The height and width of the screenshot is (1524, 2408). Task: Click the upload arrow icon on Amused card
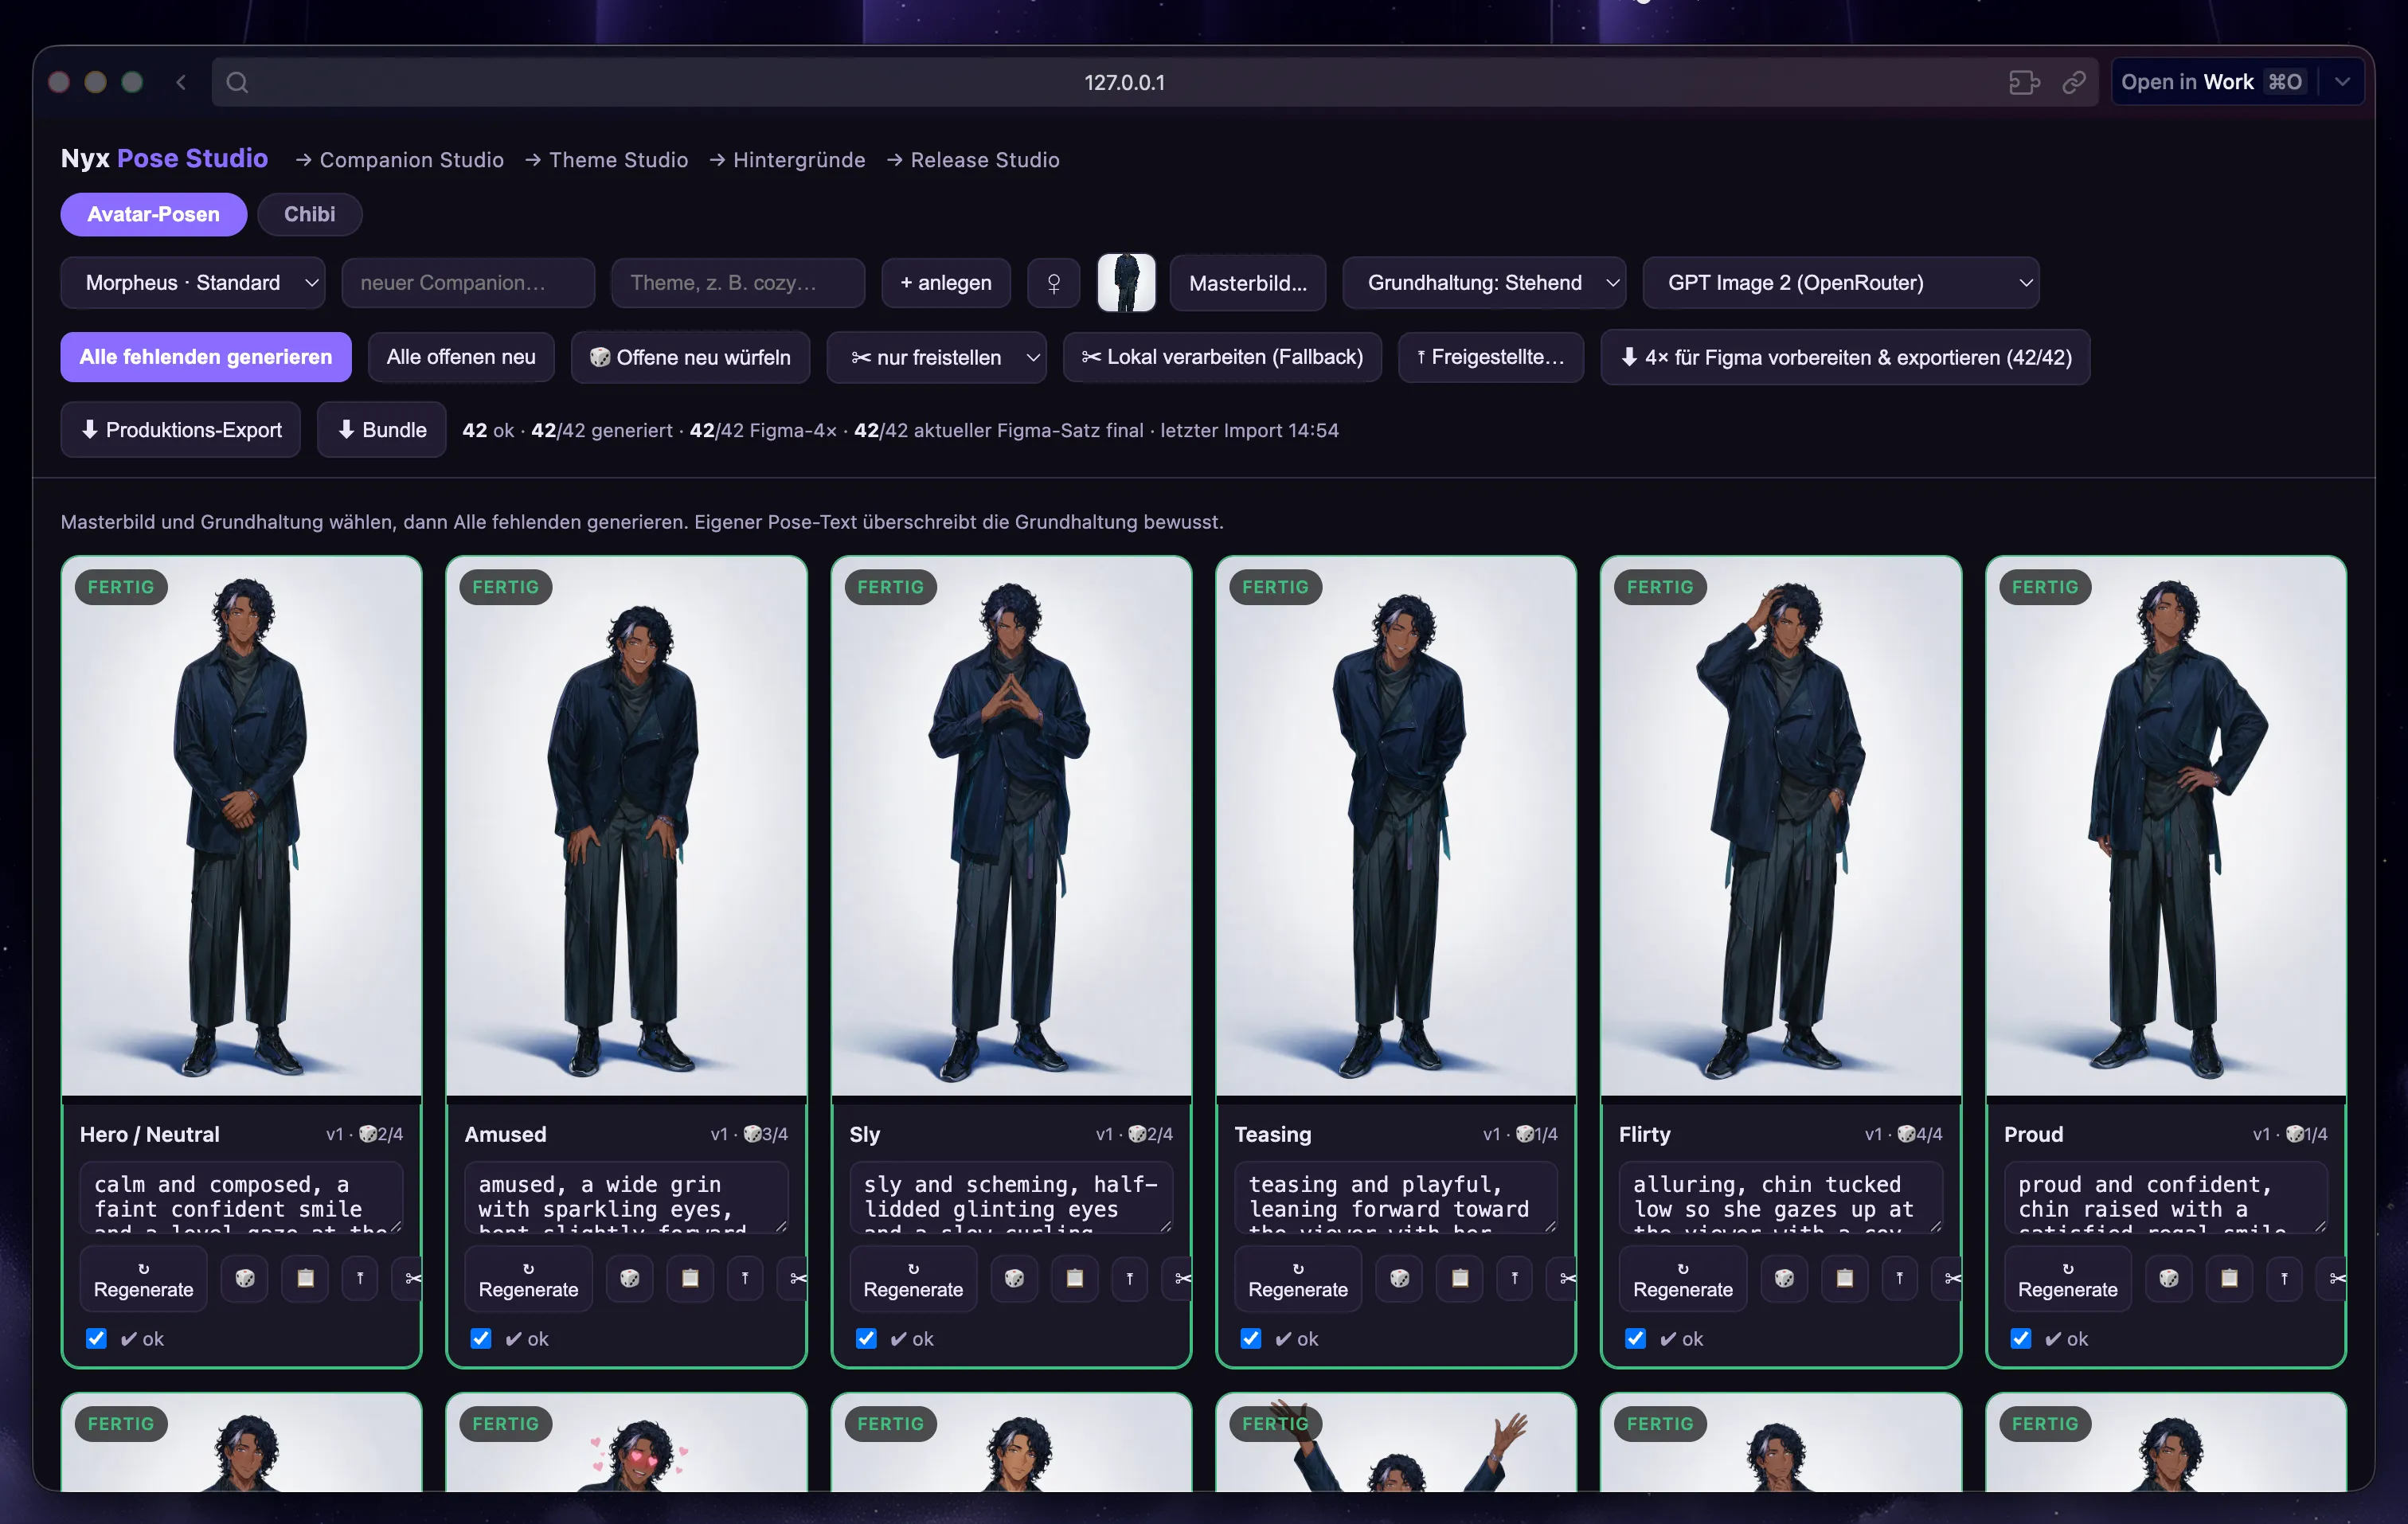click(x=745, y=1278)
